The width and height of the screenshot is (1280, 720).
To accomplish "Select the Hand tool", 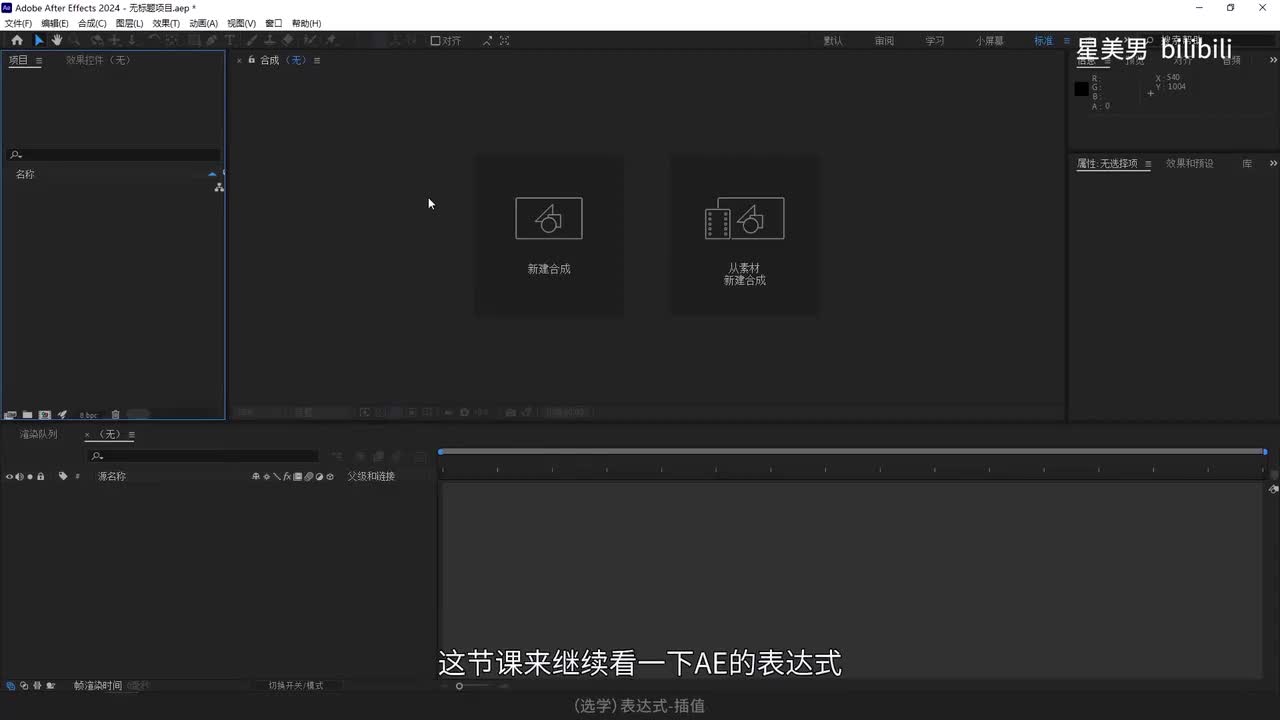I will point(57,40).
